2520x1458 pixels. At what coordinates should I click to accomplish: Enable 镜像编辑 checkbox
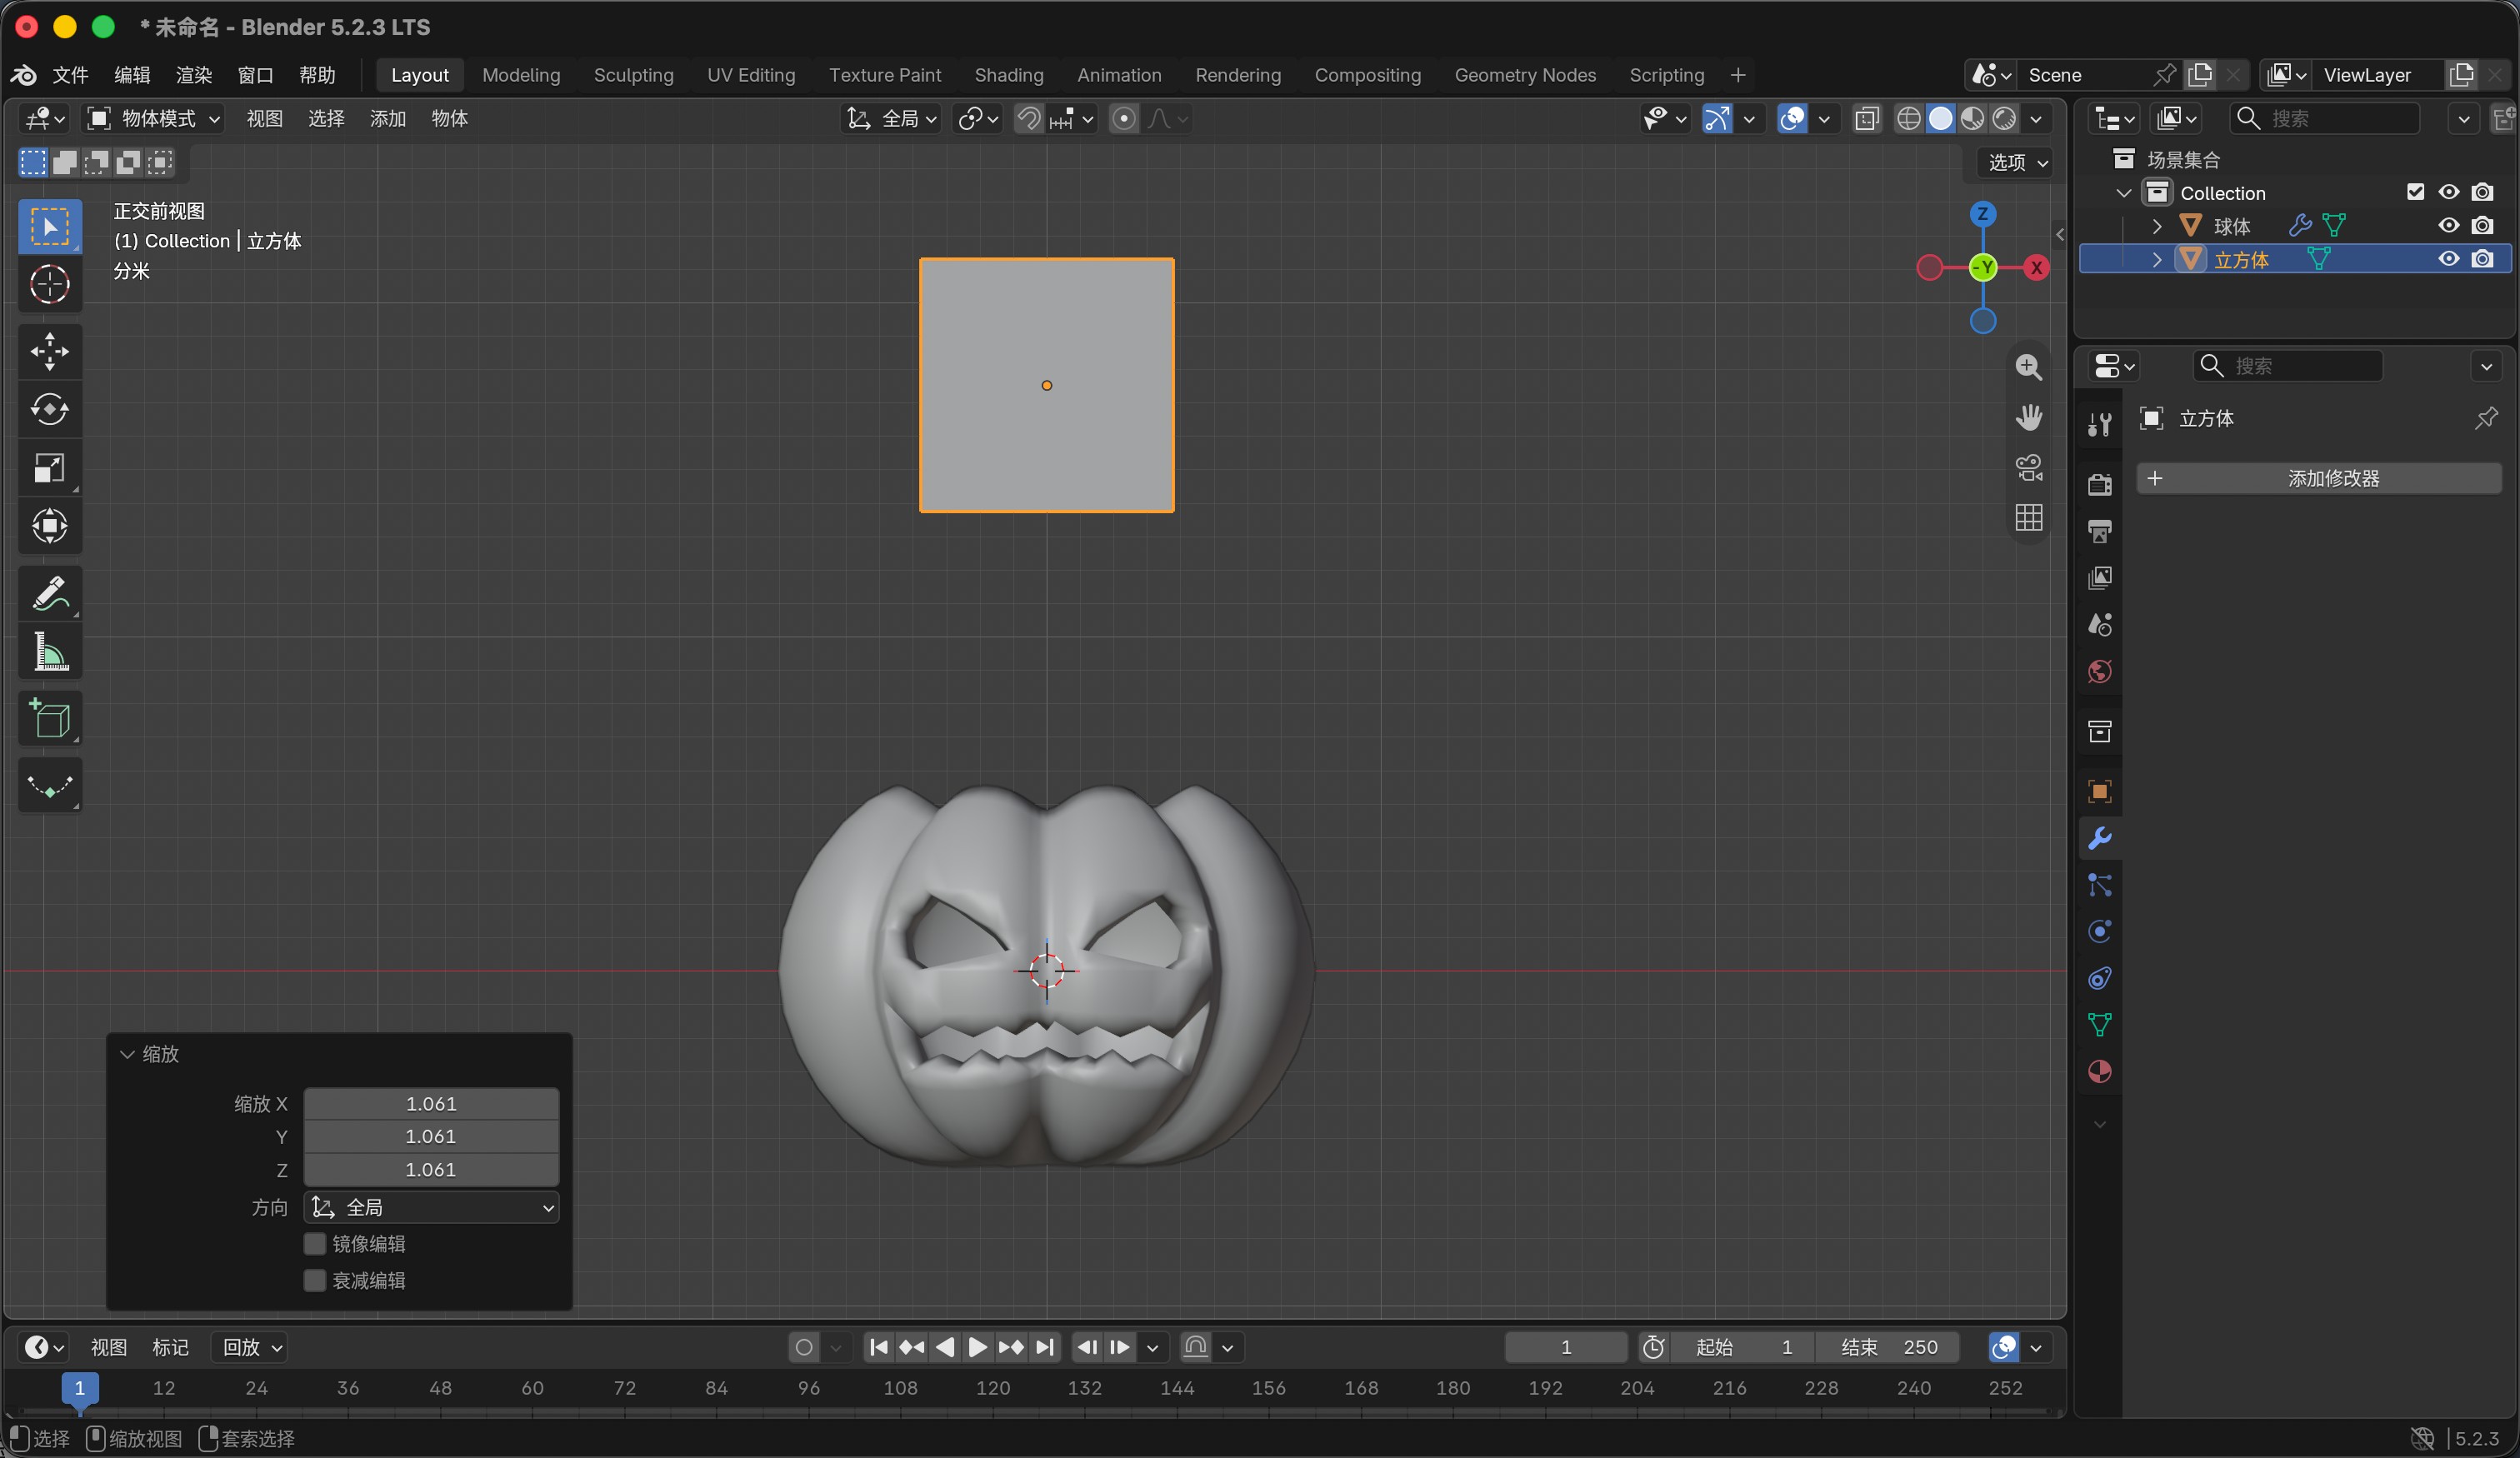pyautogui.click(x=315, y=1243)
